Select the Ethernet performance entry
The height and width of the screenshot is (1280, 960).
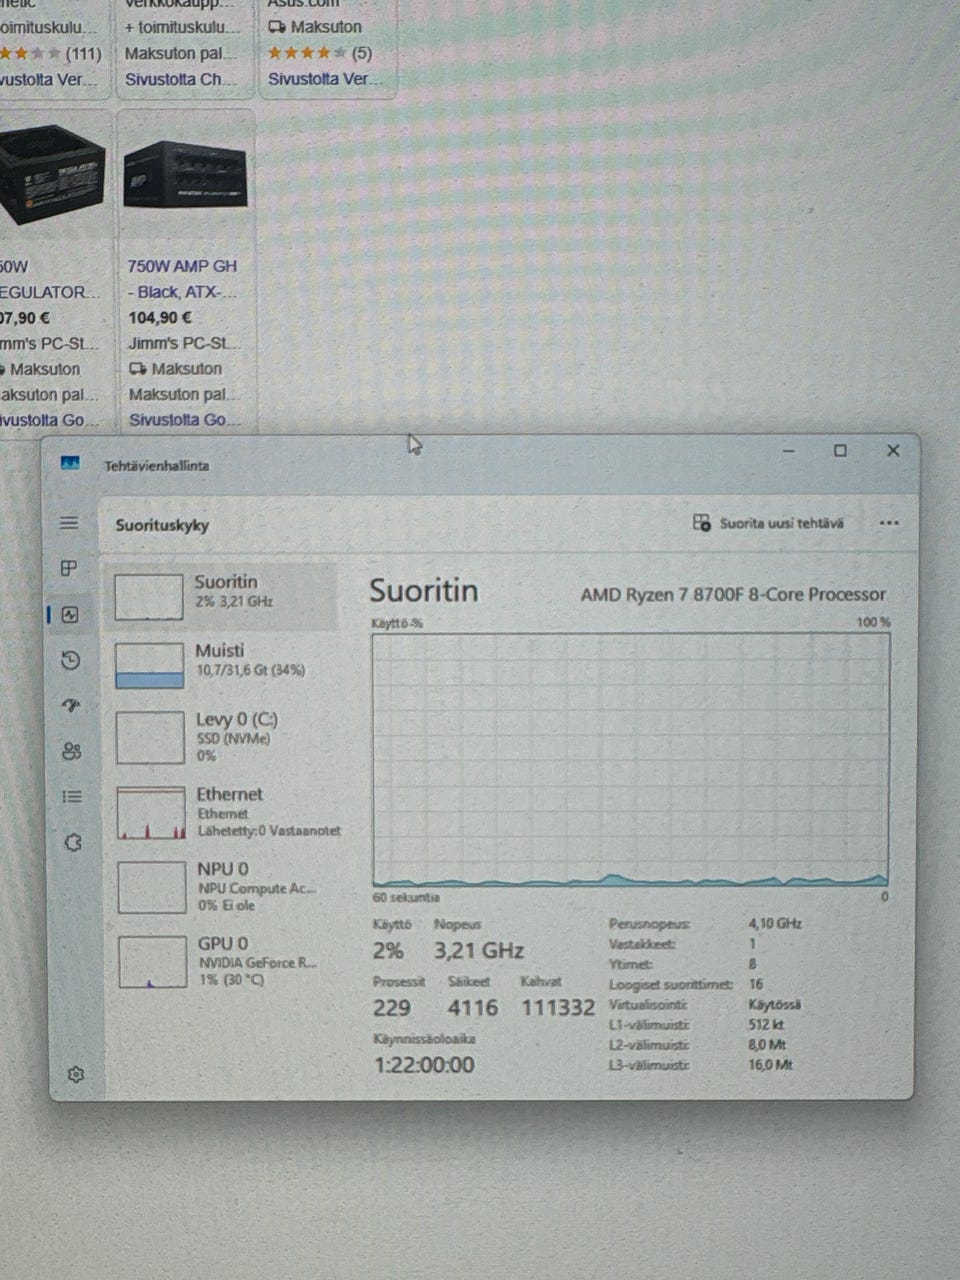pyautogui.click(x=226, y=812)
